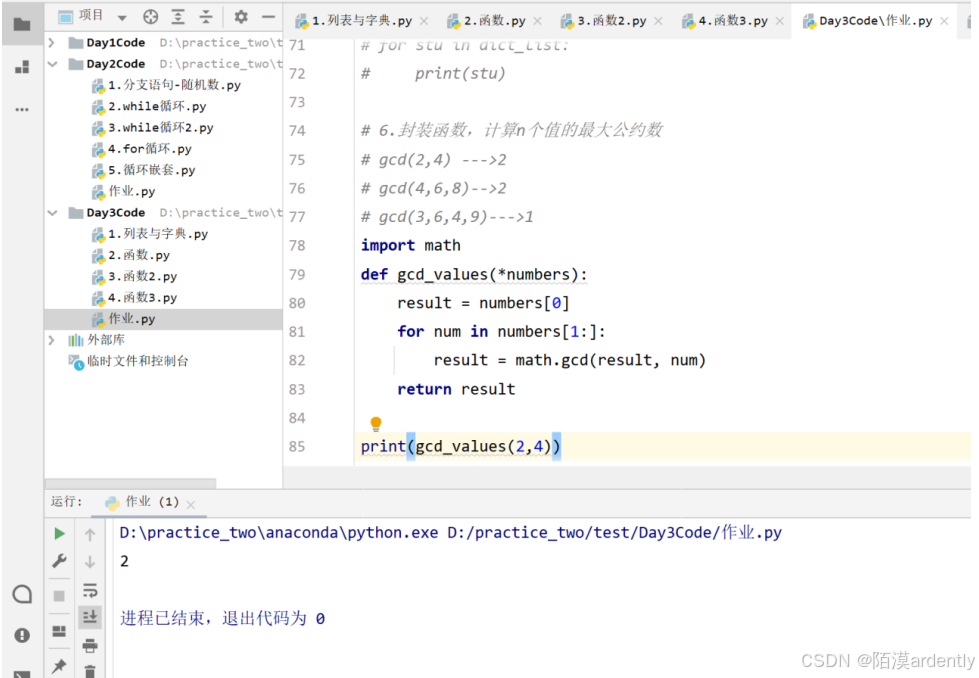Screen dimensions: 979x678
Task: Click the three-dots more tool windows icon
Action: tap(22, 109)
